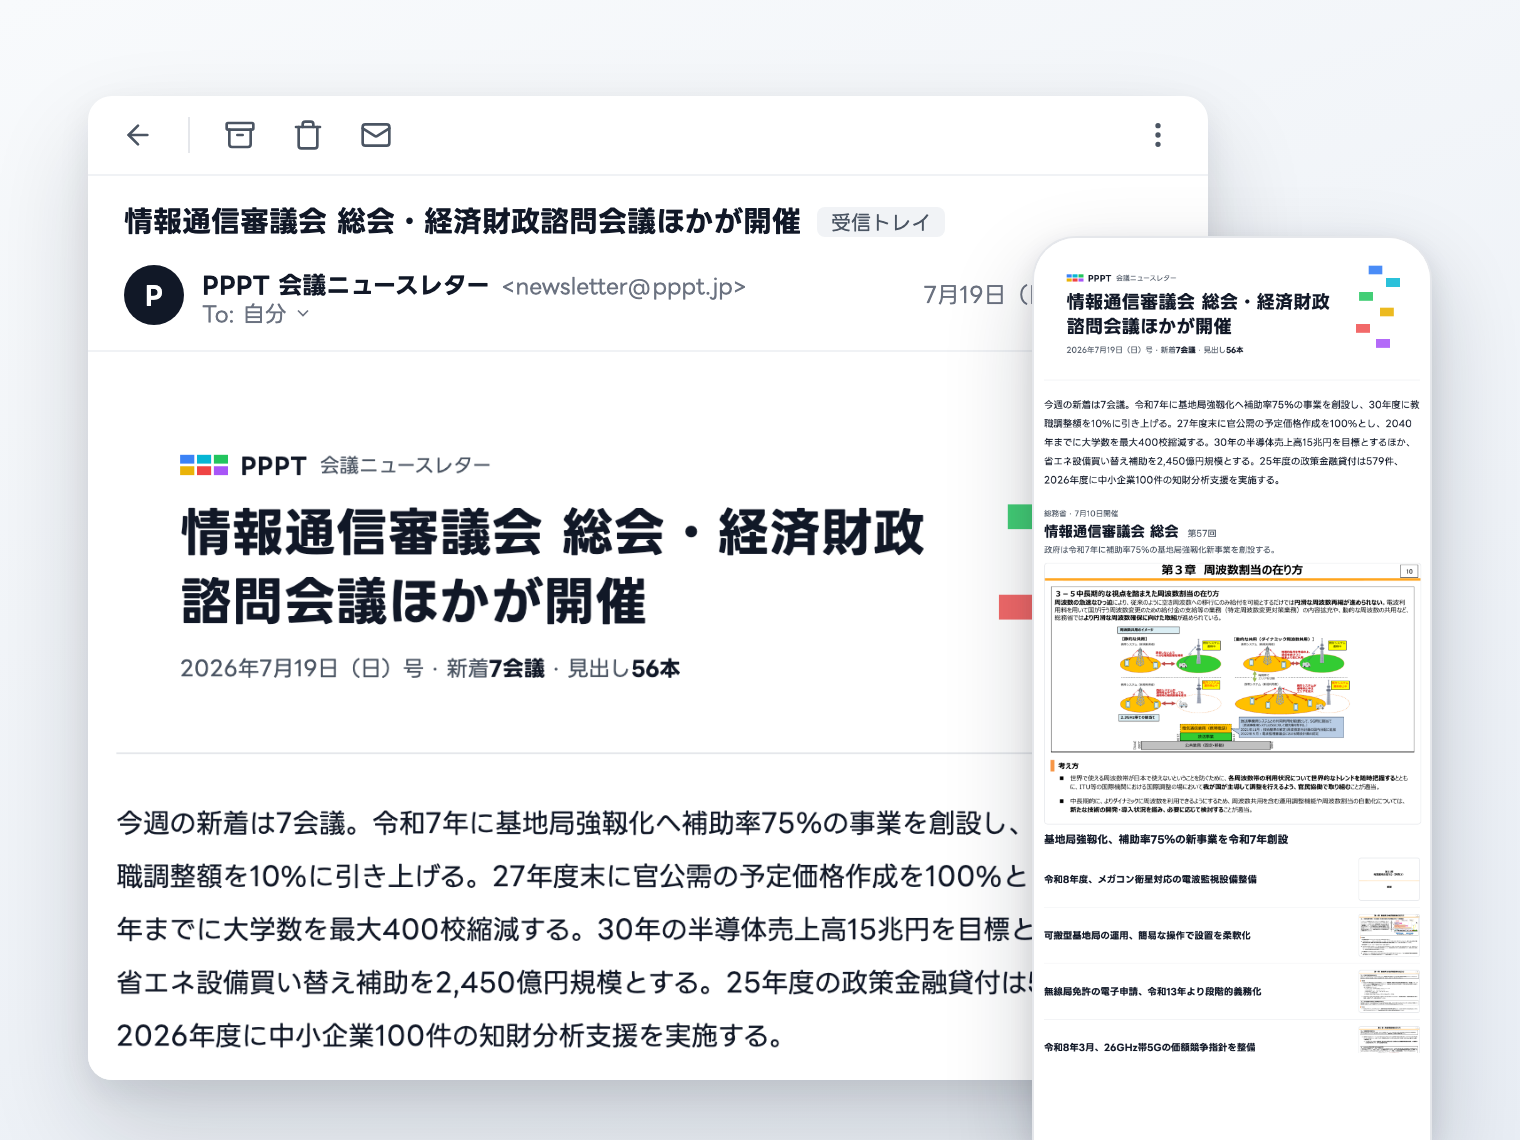This screenshot has width=1520, height=1140.
Task: Click the phone preview headline 情報通信審議会 総会
Action: 1198,314
